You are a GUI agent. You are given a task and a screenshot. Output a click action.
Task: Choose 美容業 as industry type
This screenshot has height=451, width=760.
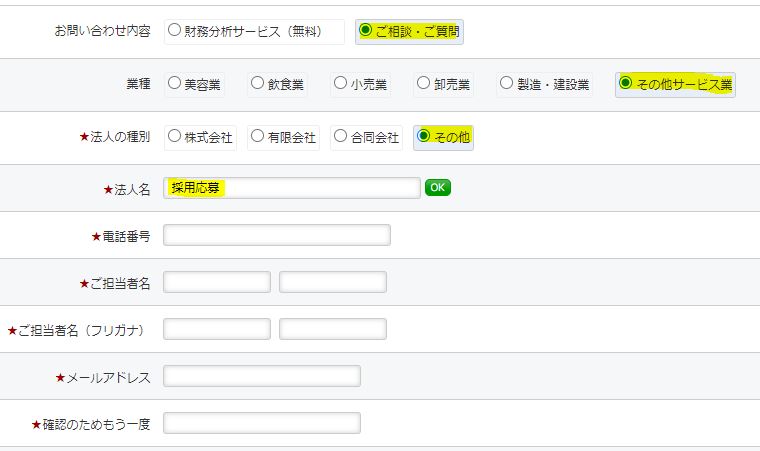coord(175,83)
